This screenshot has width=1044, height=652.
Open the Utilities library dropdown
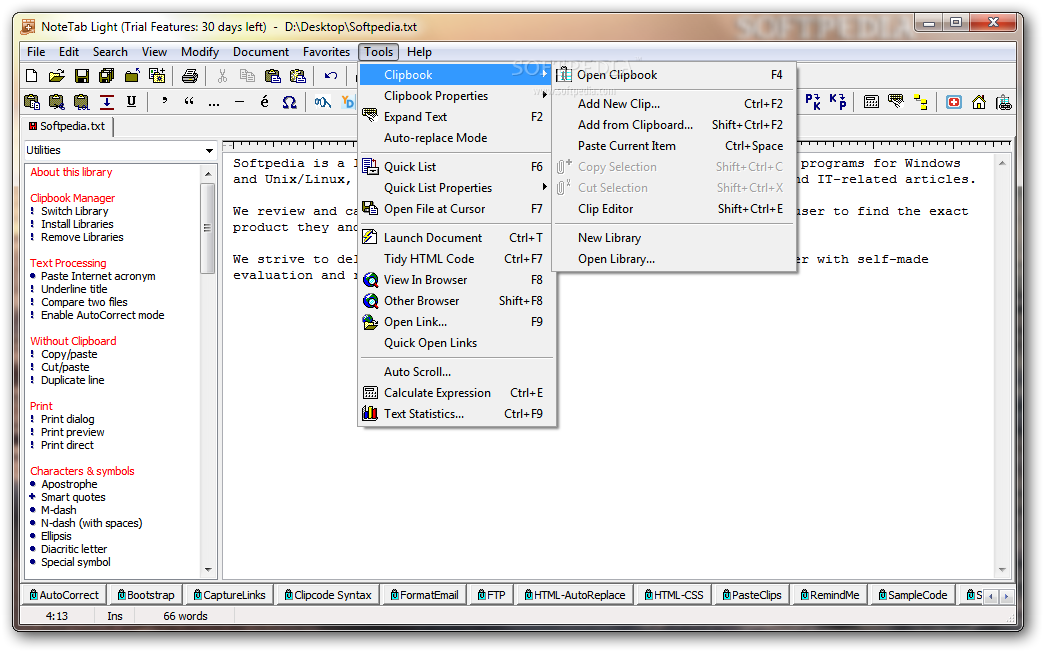[209, 151]
